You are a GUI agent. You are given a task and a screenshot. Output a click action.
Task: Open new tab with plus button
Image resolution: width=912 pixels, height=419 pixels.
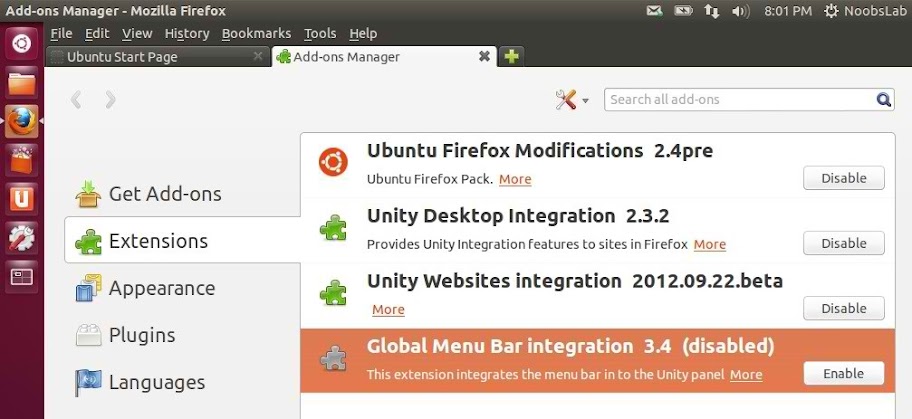(511, 56)
